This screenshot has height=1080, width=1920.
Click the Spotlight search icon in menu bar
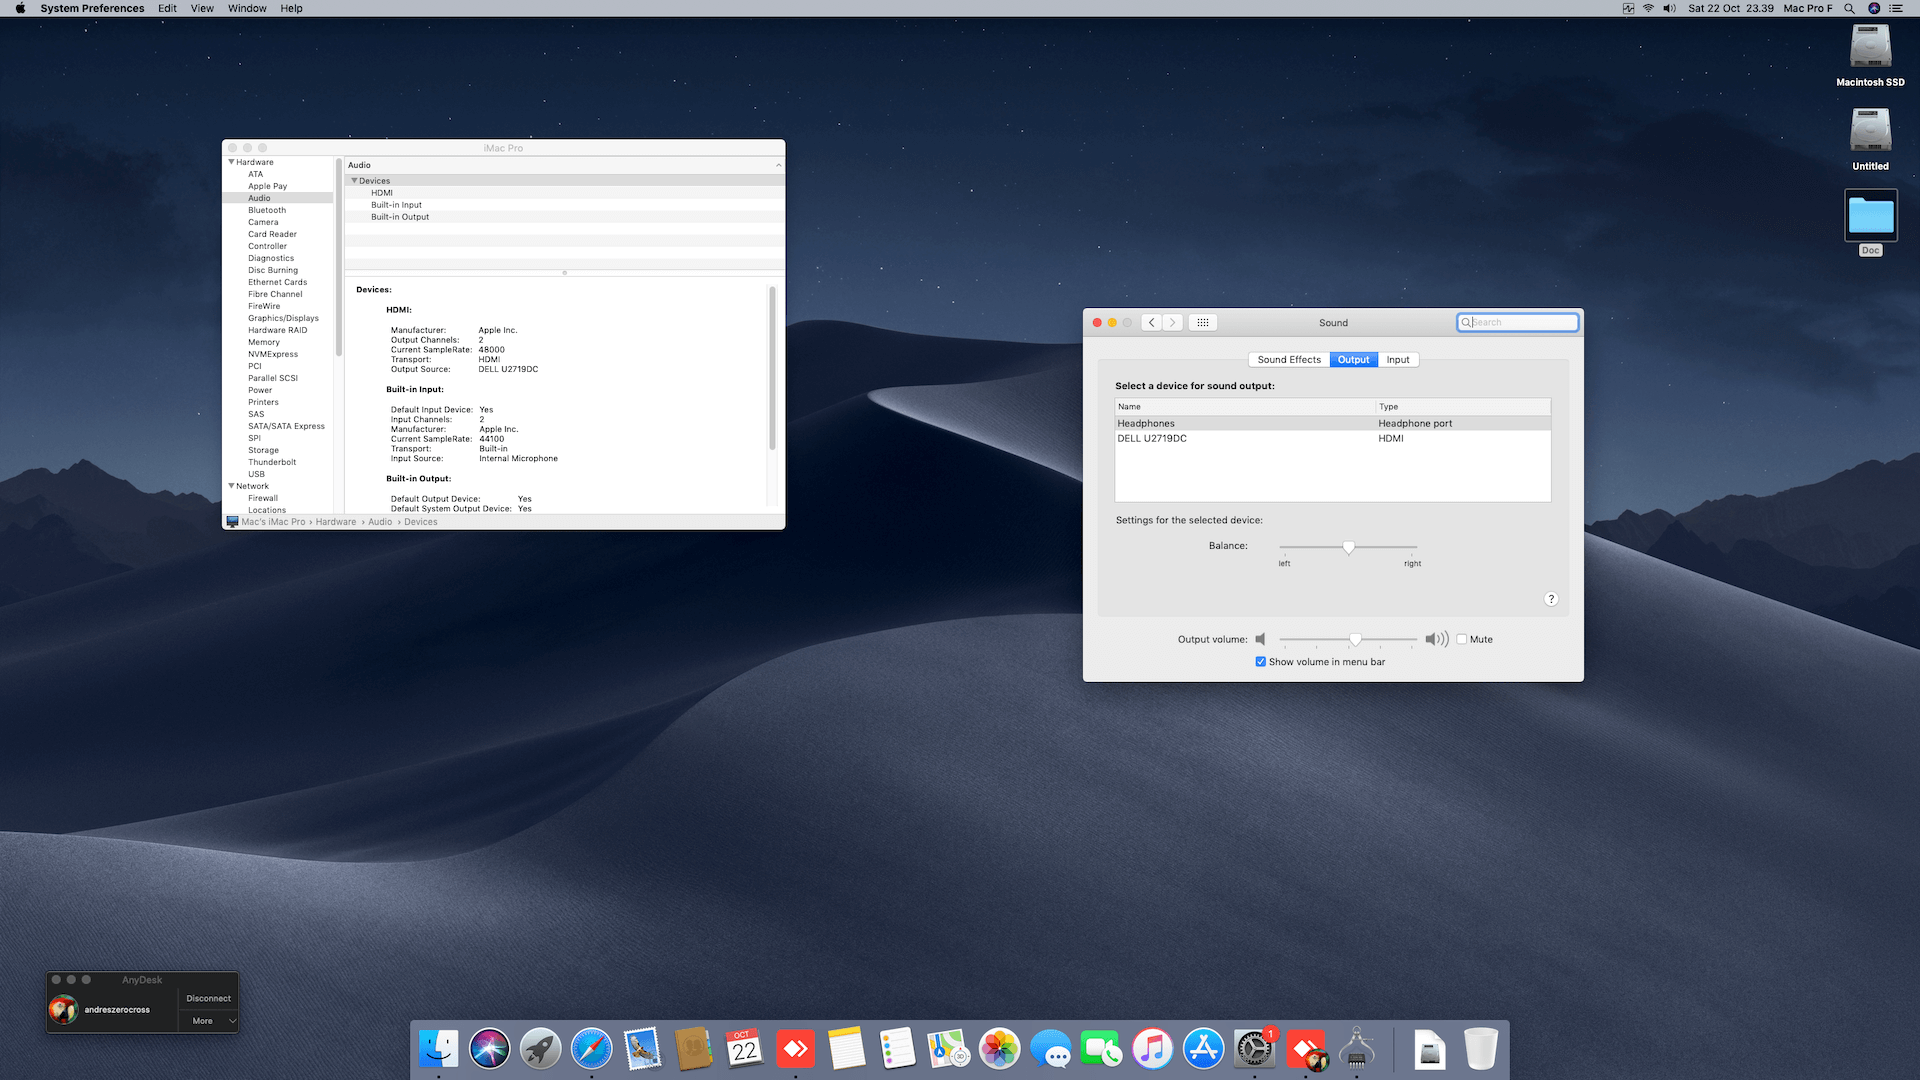coord(1849,8)
